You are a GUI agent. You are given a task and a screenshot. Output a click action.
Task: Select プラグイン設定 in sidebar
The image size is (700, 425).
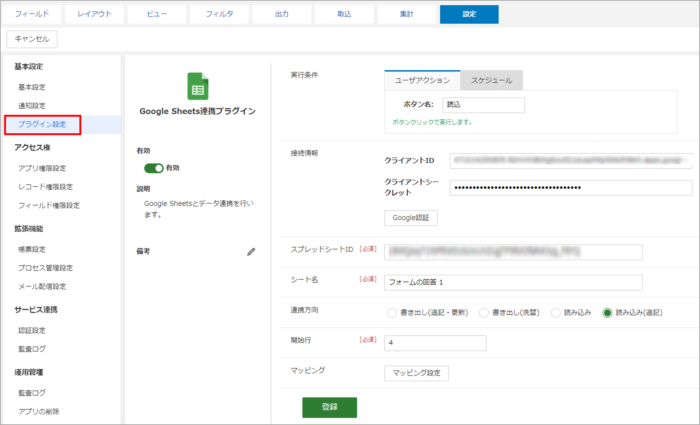42,125
